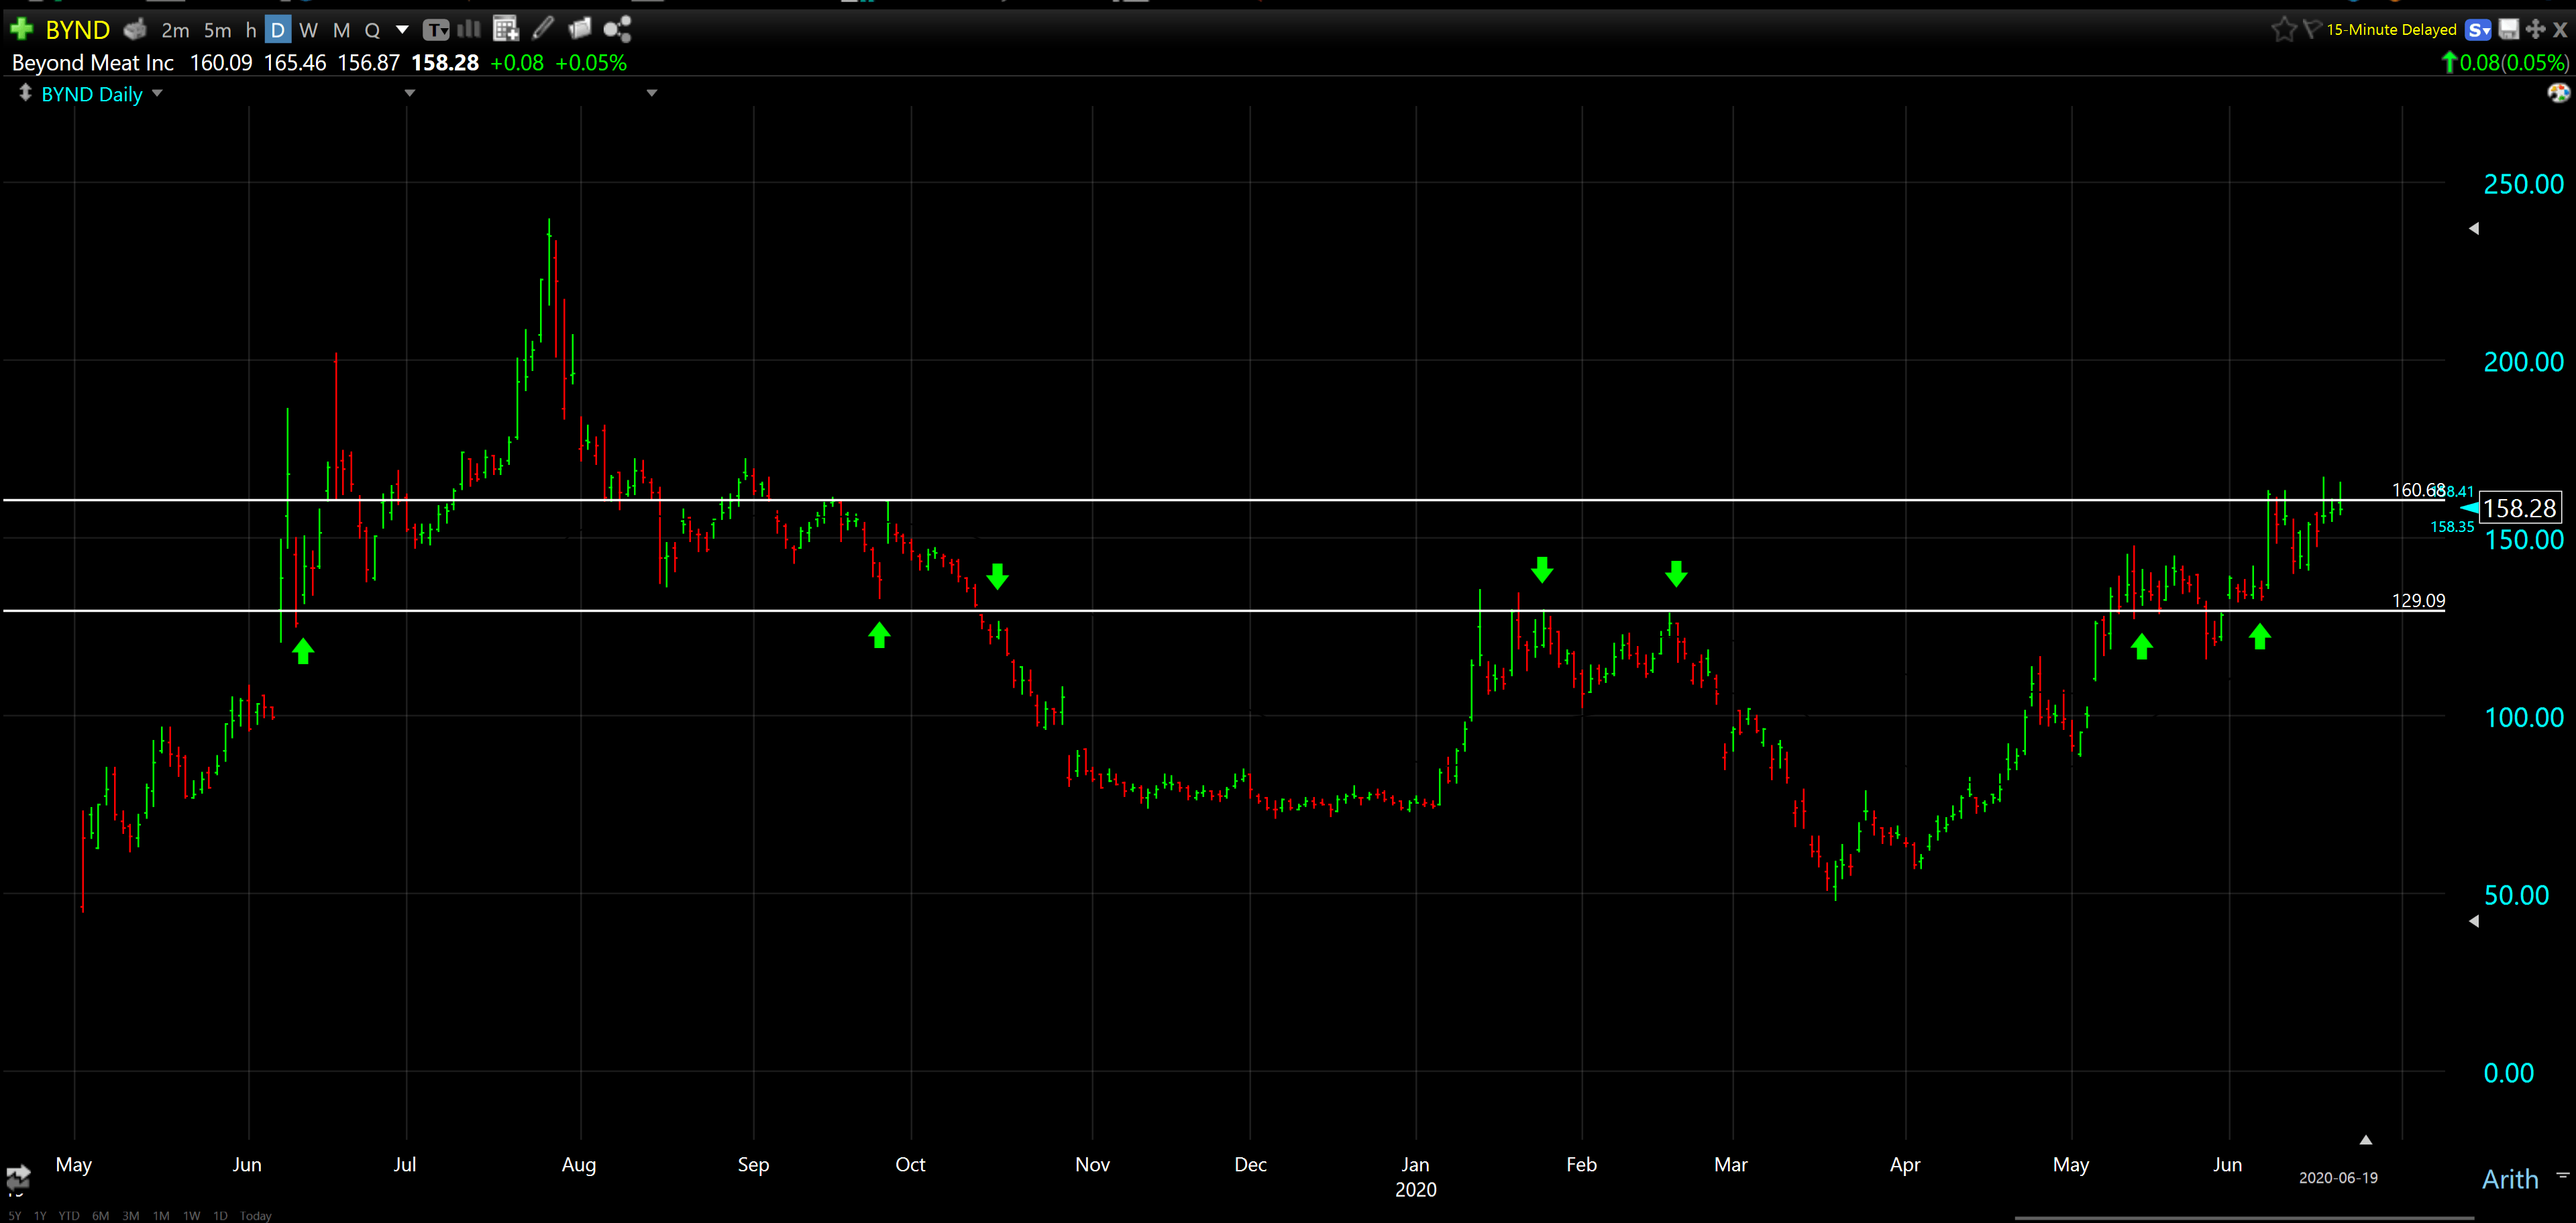Click the up-down pane arrow beside BYND Daily

(x=25, y=93)
